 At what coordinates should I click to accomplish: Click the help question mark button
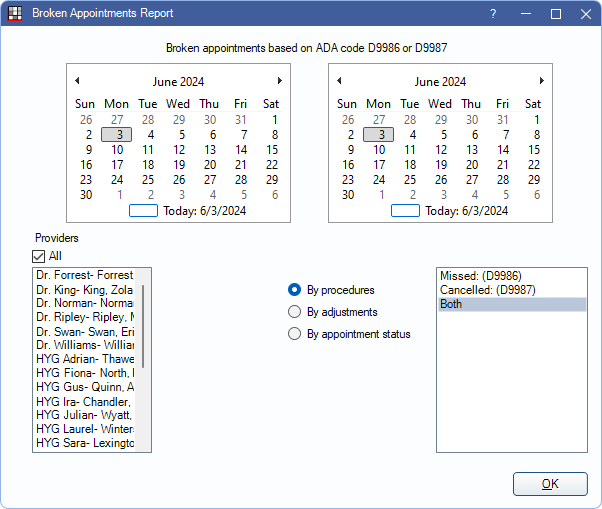492,14
